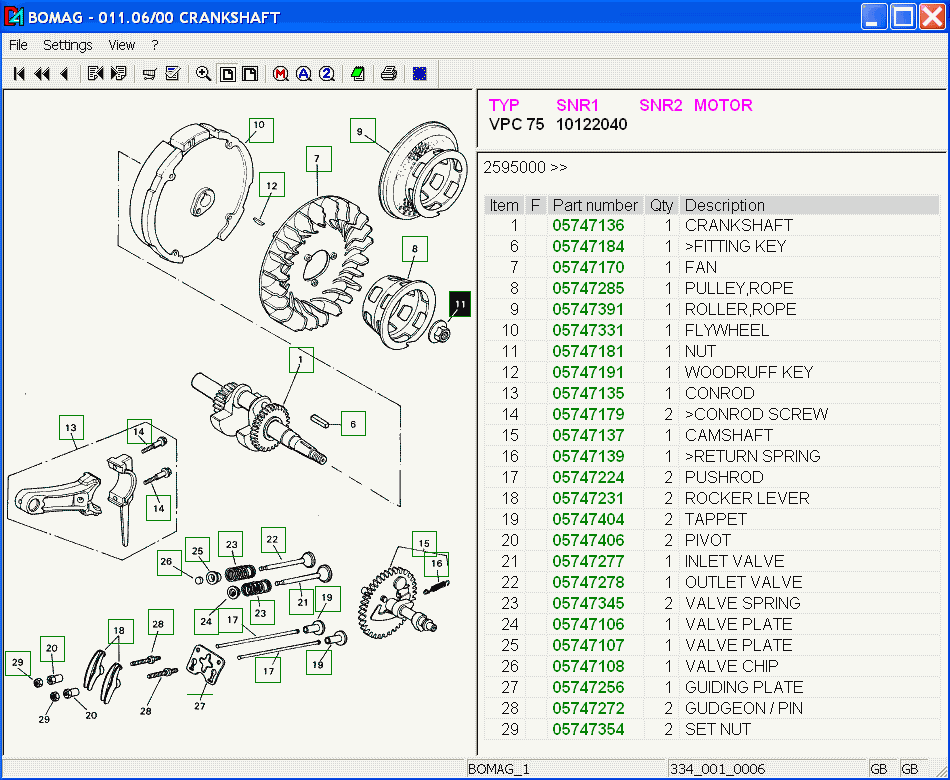Print the crankshaft parts page
950x780 pixels.
[388, 74]
